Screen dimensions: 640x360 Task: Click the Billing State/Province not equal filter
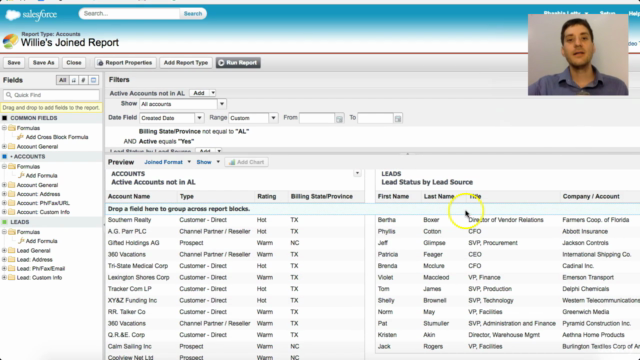[194, 131]
